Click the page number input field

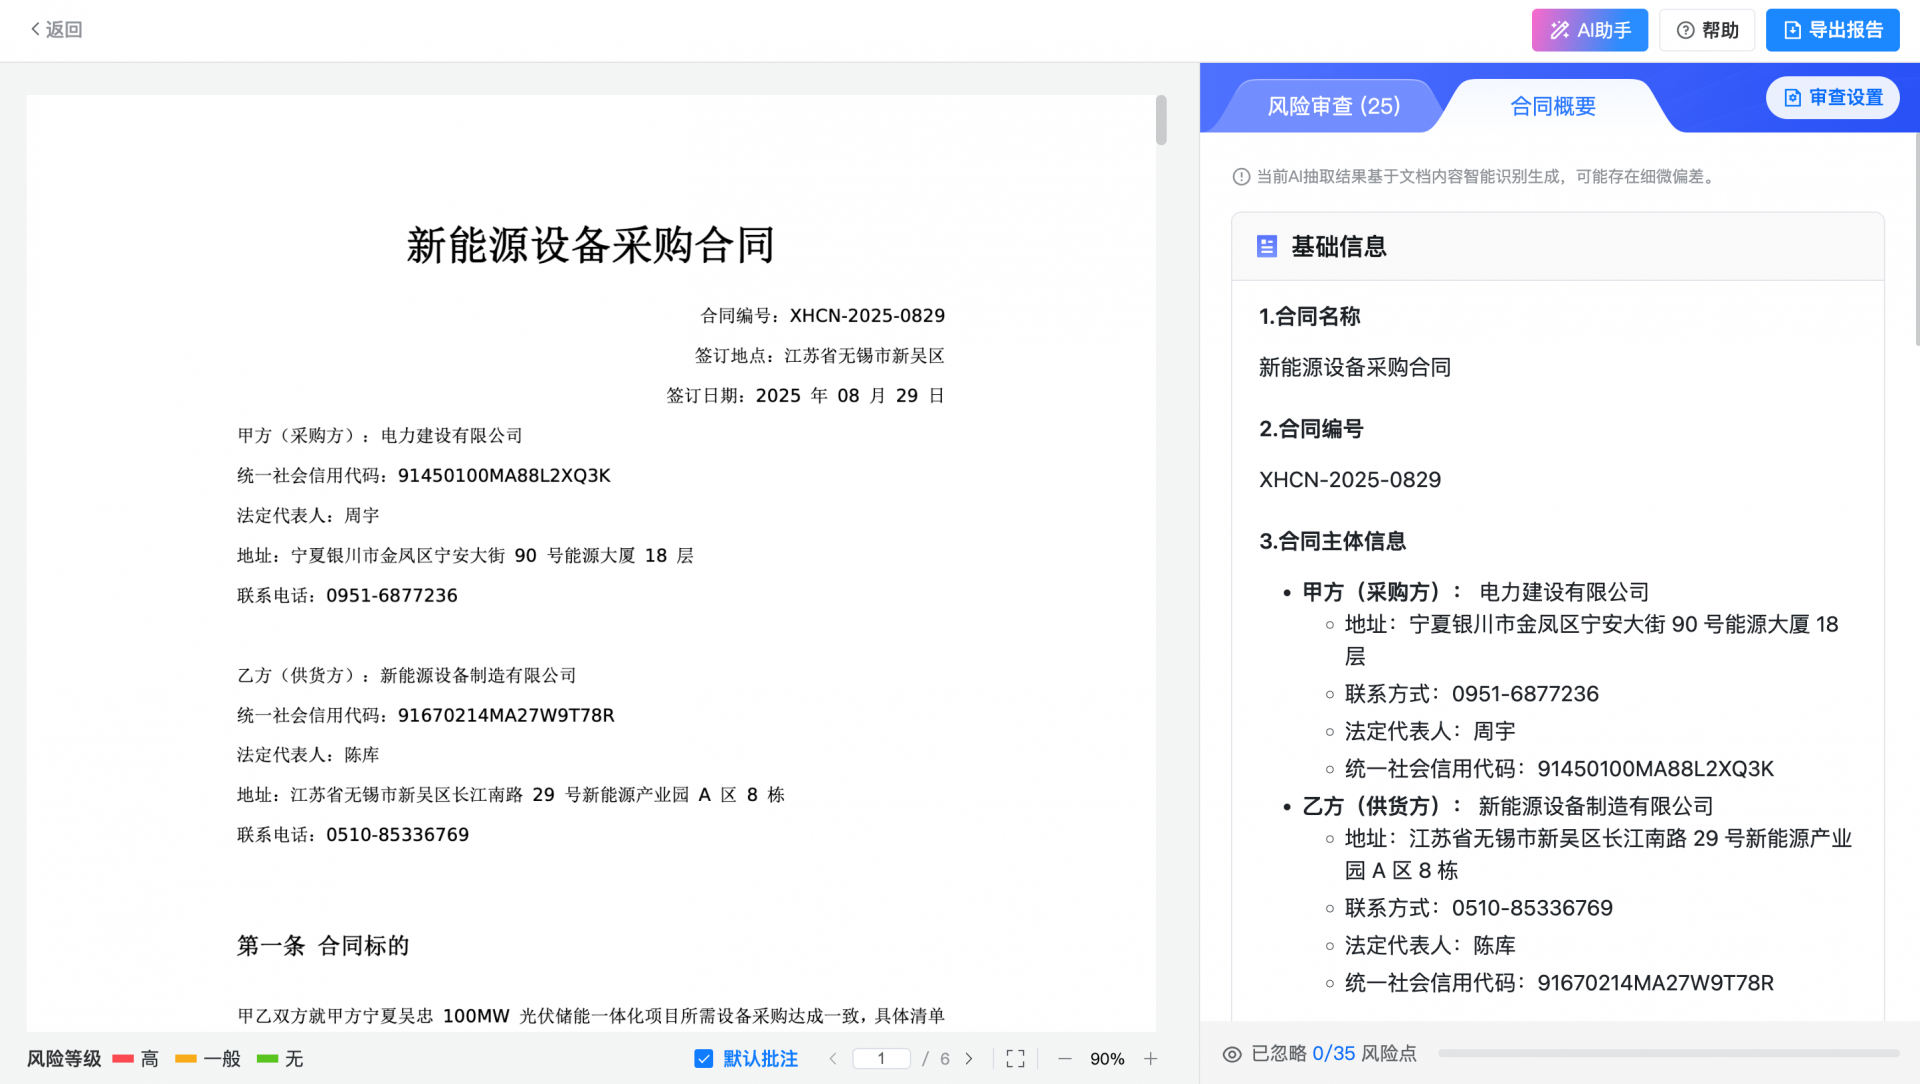pyautogui.click(x=881, y=1059)
